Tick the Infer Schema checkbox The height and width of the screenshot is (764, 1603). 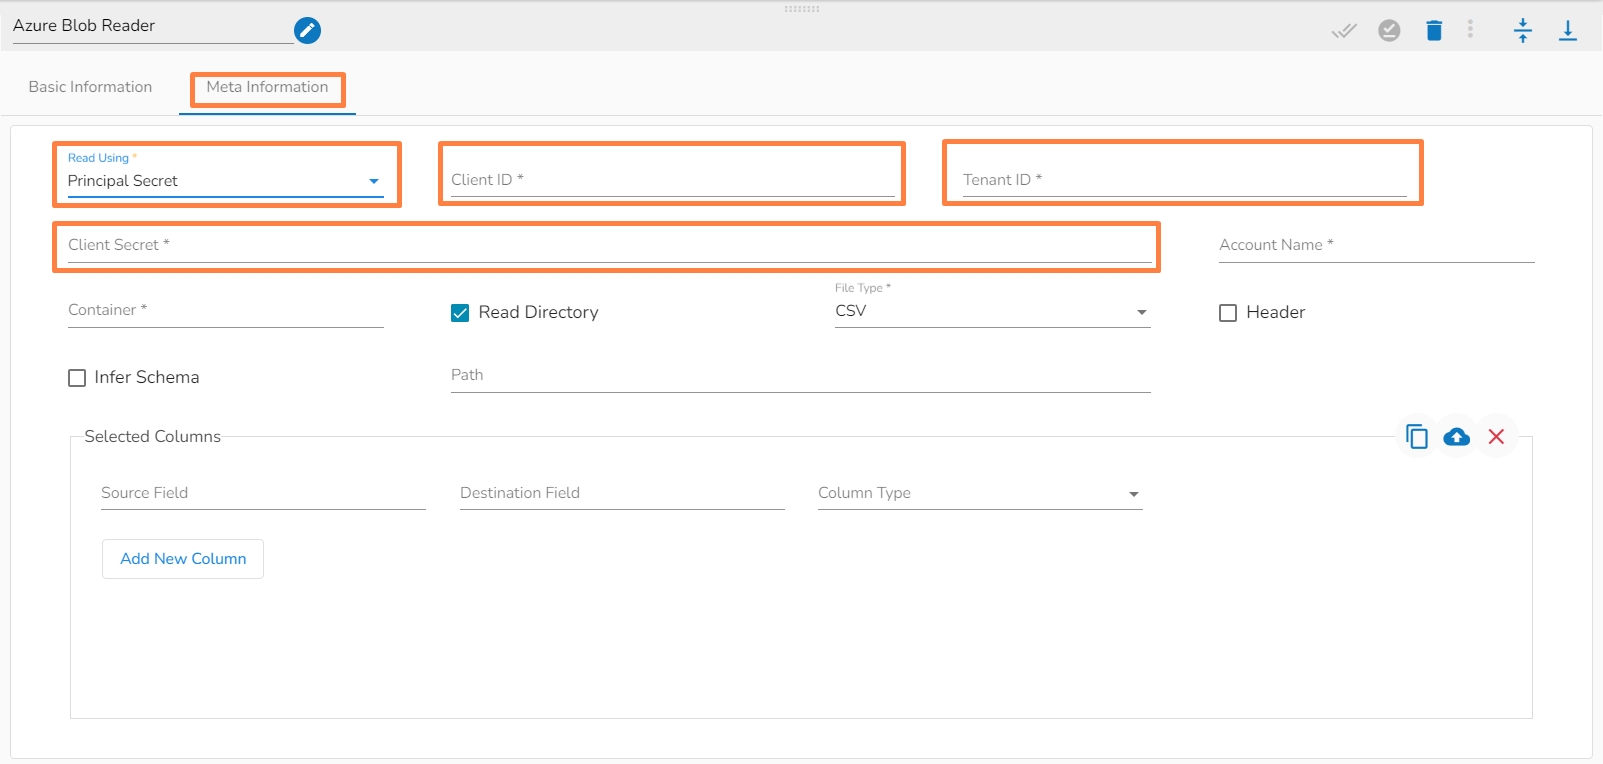pos(77,378)
